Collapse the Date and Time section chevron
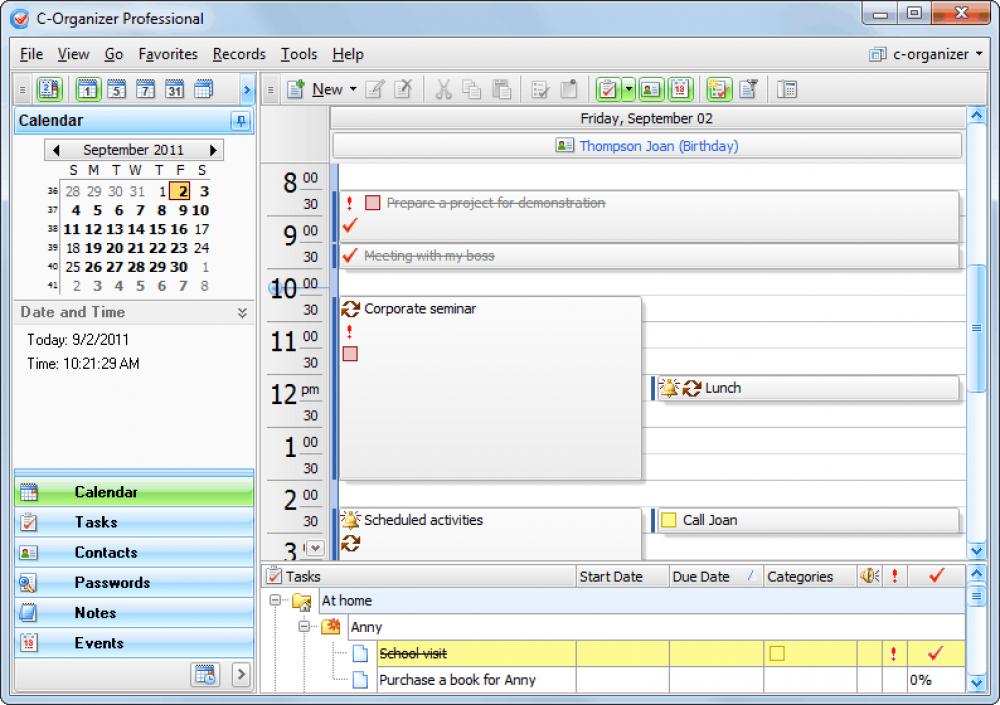This screenshot has height=705, width=1000. pos(240,312)
